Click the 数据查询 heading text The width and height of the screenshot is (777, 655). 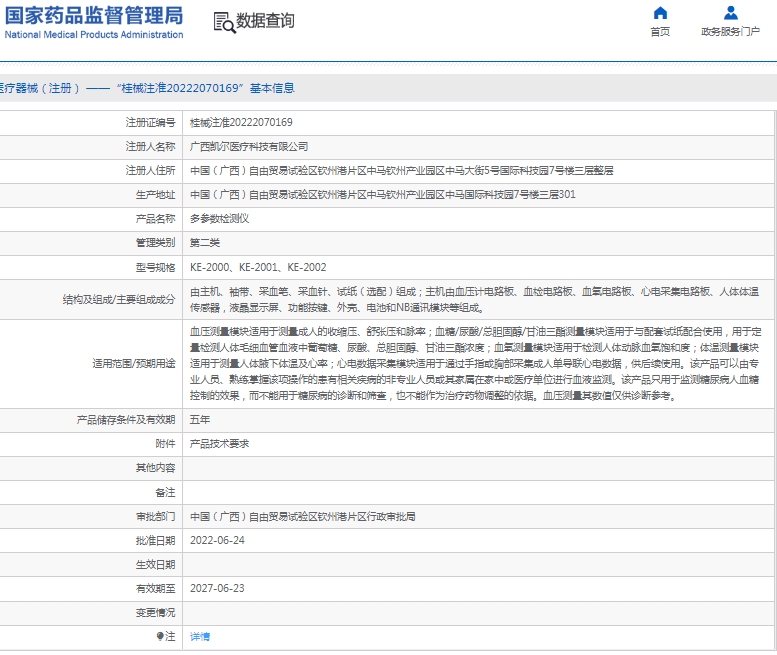click(x=265, y=21)
